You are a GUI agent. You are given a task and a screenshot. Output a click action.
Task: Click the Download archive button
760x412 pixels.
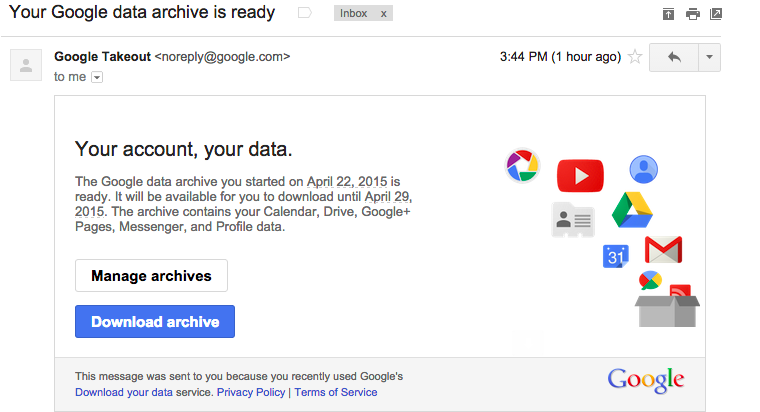click(155, 321)
